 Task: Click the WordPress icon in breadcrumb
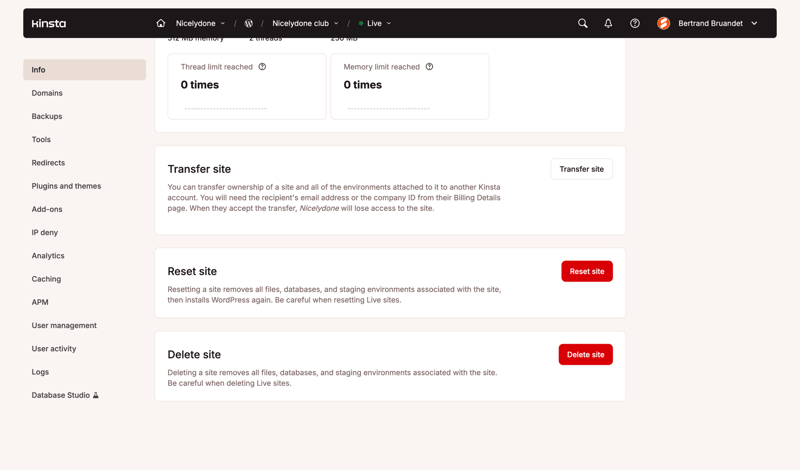(249, 23)
